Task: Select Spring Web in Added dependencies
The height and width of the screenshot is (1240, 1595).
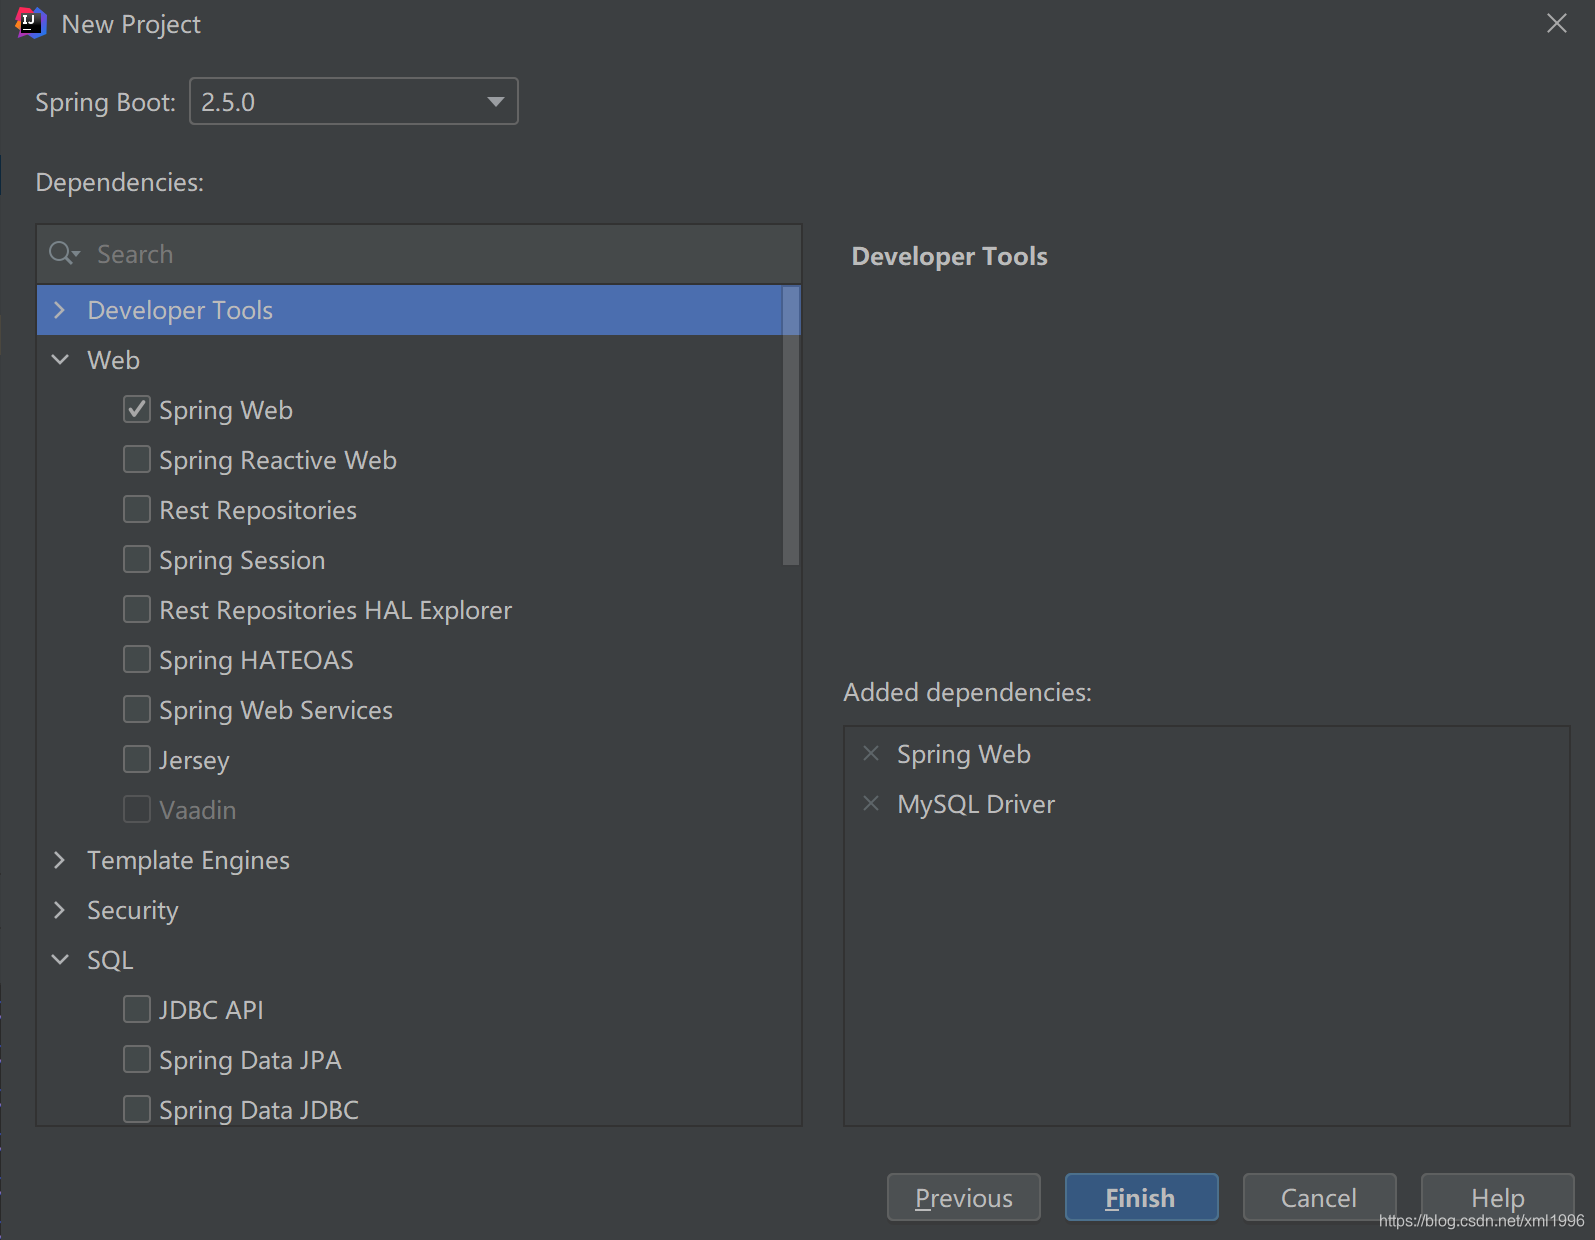Action: 964,754
